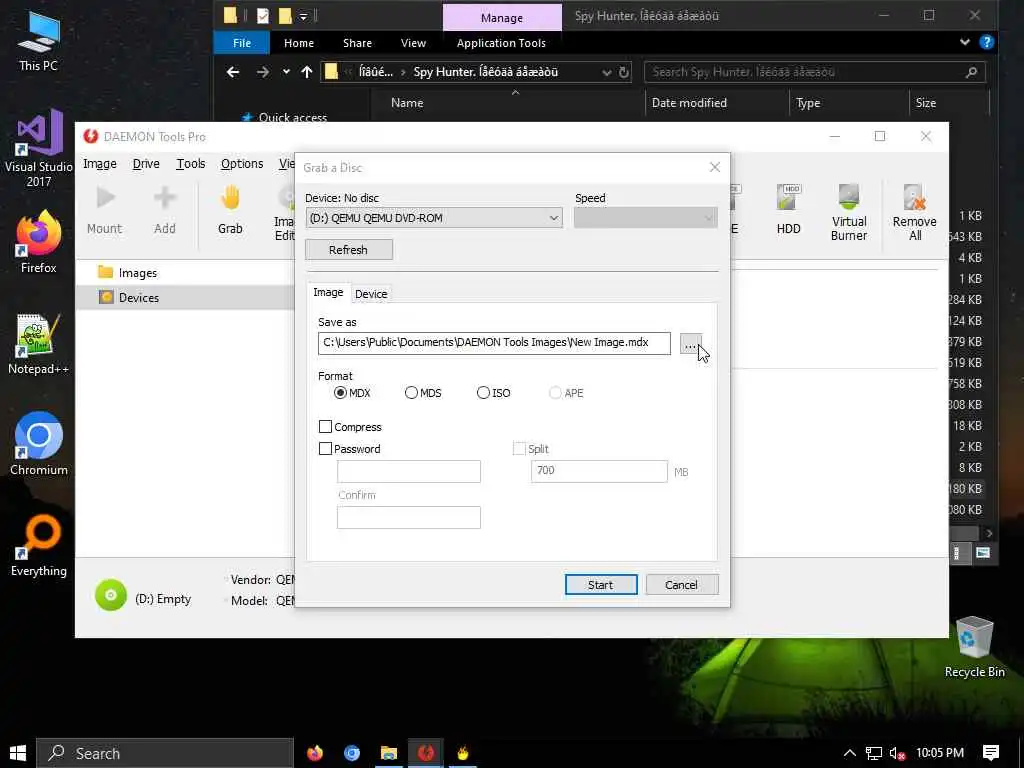The width and height of the screenshot is (1024, 768).
Task: Open the Application Tools ribbon tab
Action: 501,42
